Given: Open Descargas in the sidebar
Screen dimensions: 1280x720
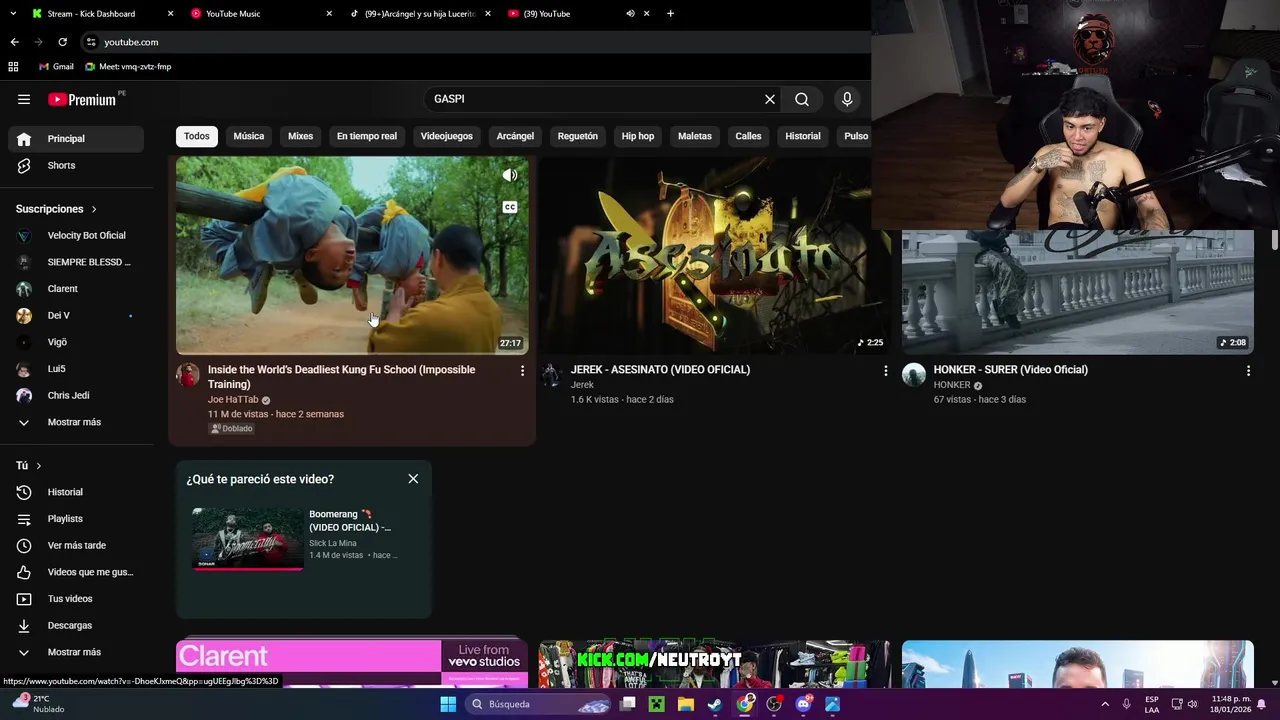Looking at the screenshot, I should pos(76,625).
